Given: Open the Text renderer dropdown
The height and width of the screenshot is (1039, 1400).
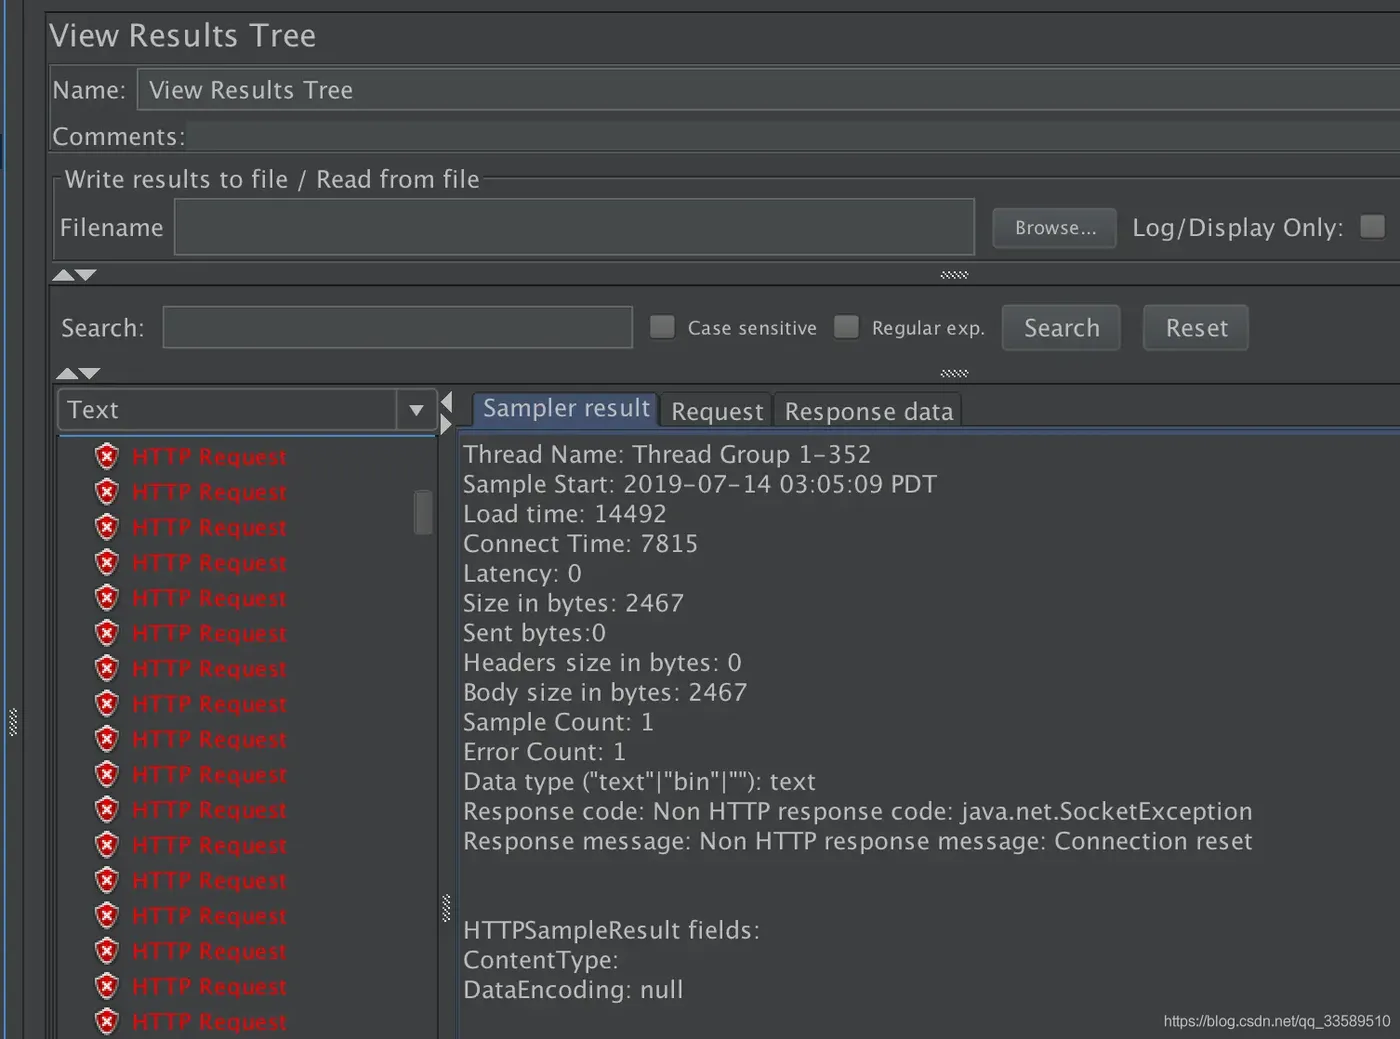Looking at the screenshot, I should [x=416, y=410].
